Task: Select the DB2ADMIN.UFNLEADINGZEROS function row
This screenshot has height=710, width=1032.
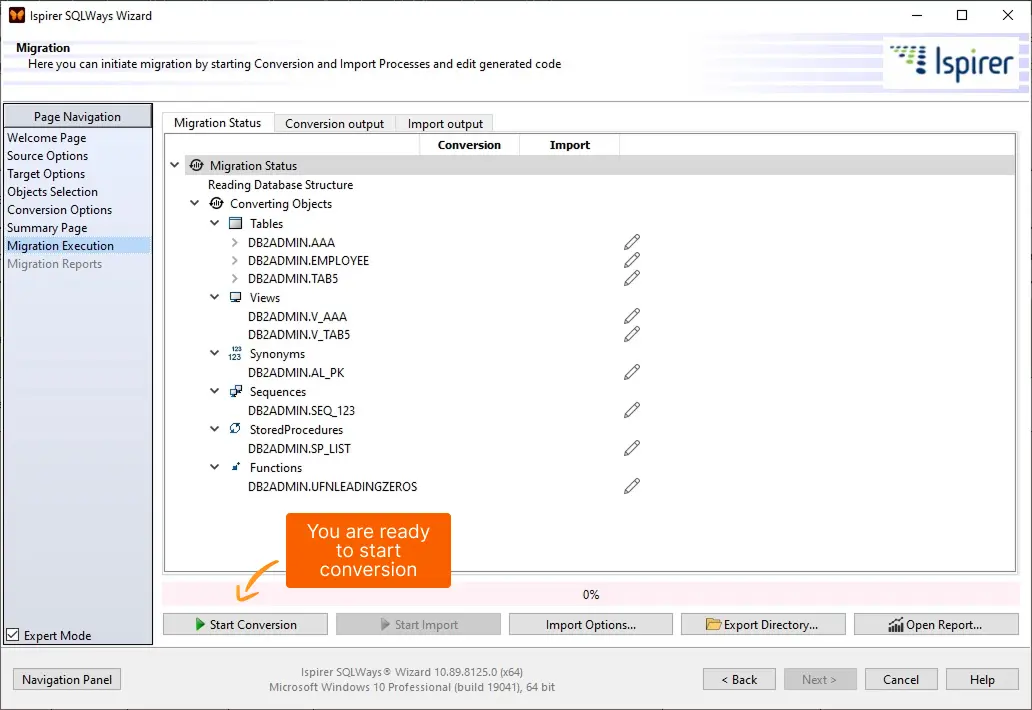Action: [x=332, y=487]
